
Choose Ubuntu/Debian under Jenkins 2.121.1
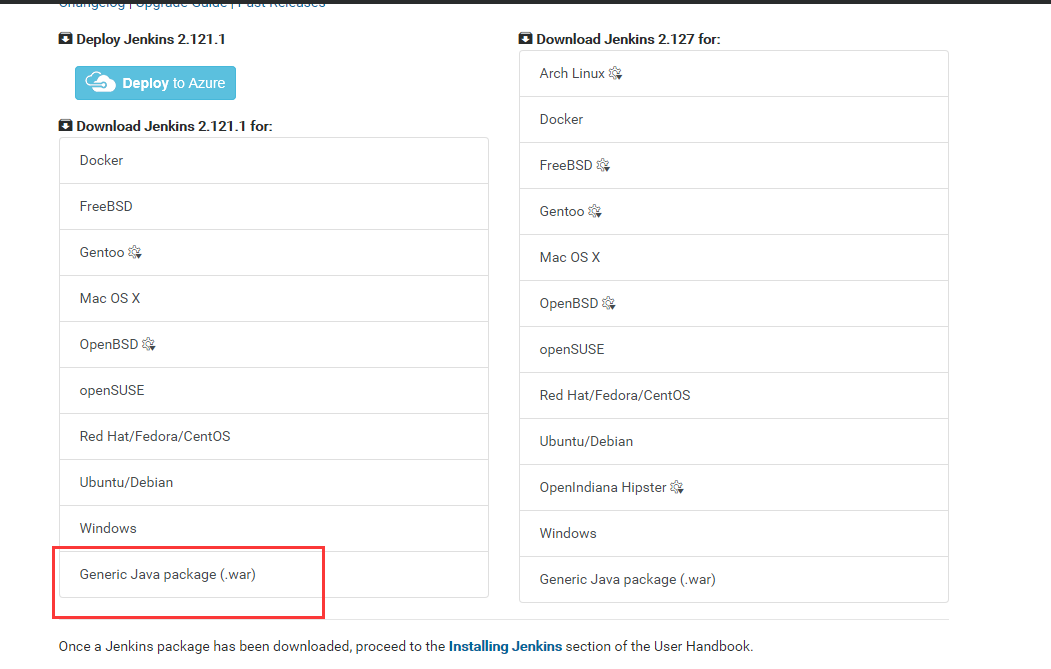(273, 483)
